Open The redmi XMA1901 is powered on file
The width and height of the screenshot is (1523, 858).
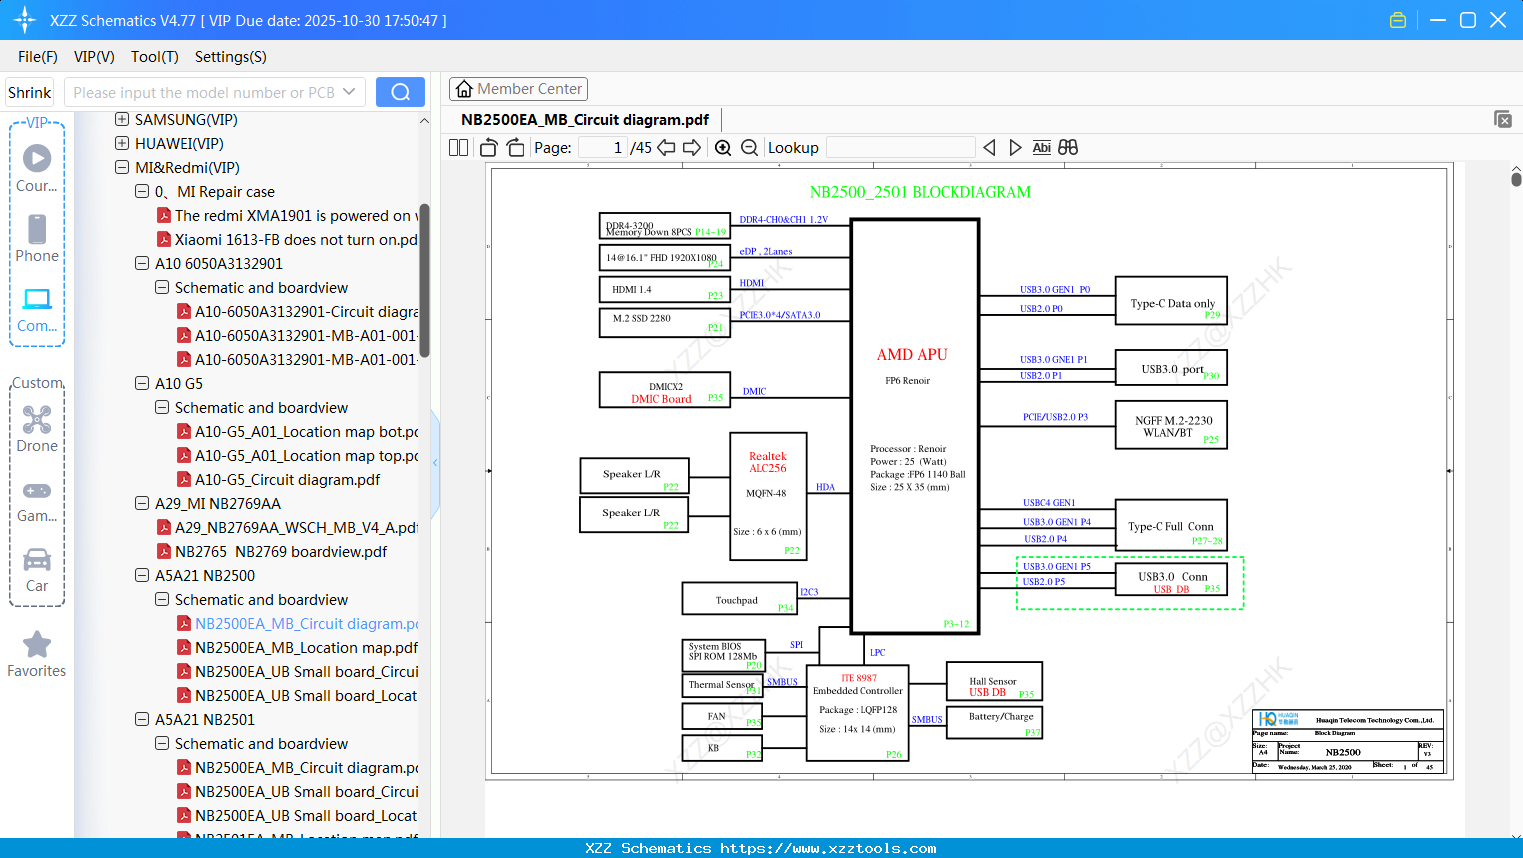click(x=297, y=215)
